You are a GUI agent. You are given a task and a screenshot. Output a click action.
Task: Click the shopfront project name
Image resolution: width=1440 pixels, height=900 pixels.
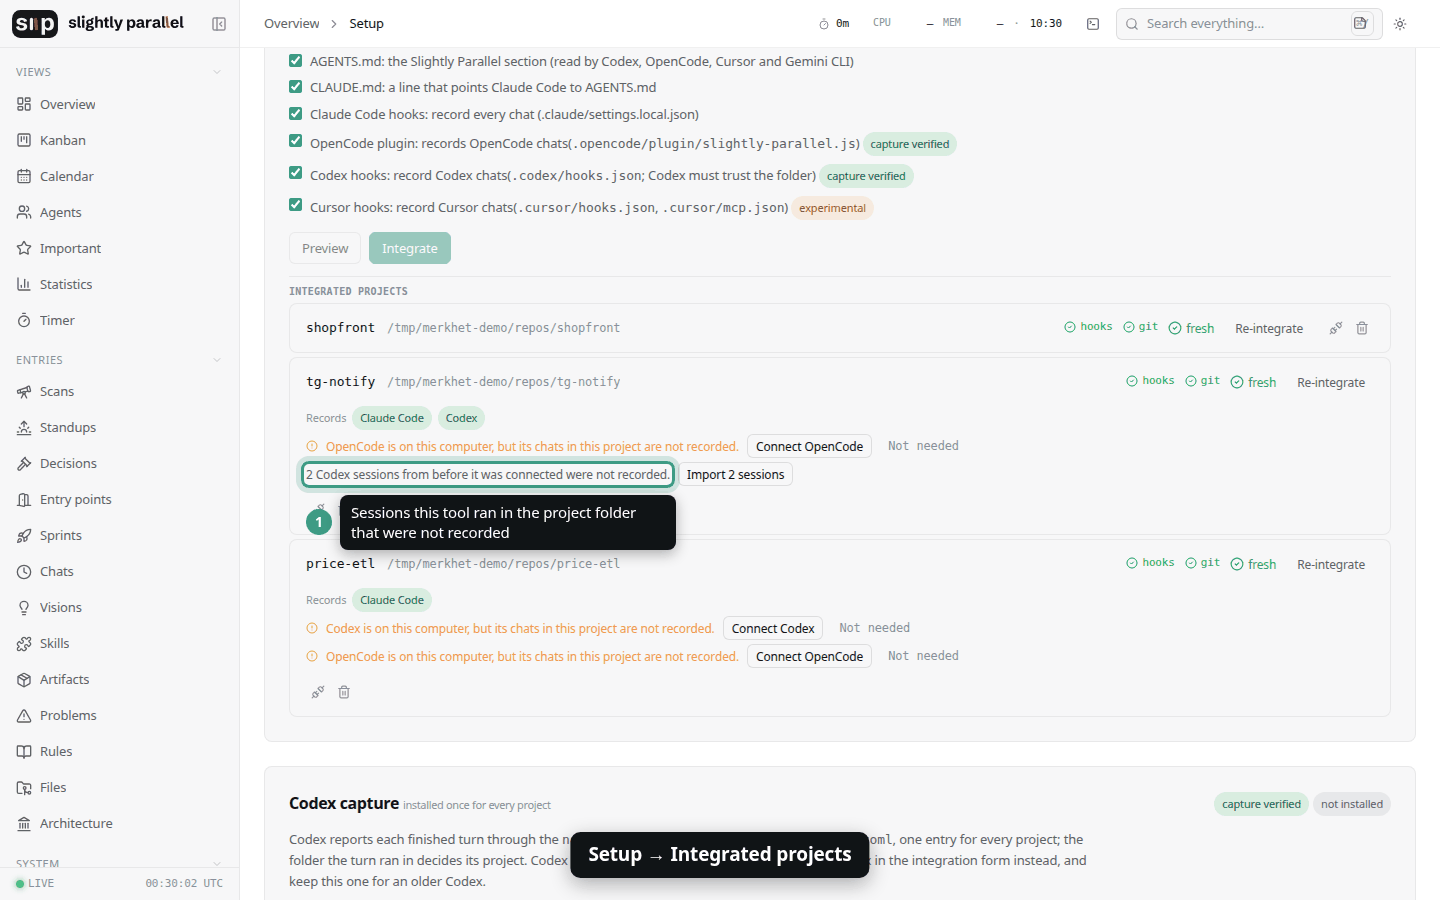340,328
